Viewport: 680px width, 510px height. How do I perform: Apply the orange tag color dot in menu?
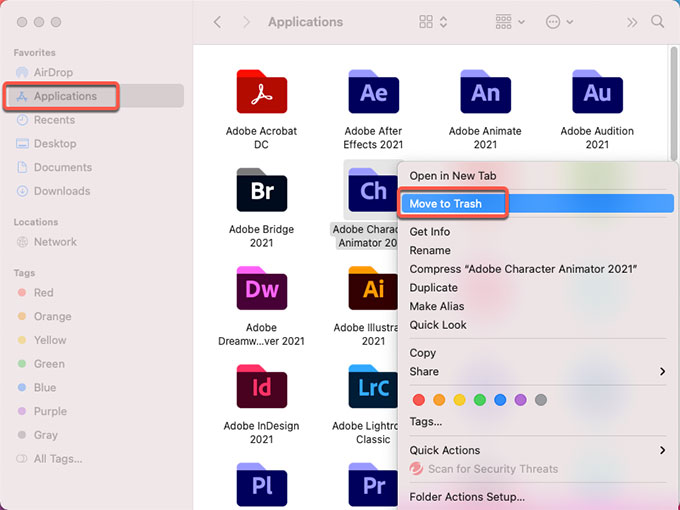[439, 400]
